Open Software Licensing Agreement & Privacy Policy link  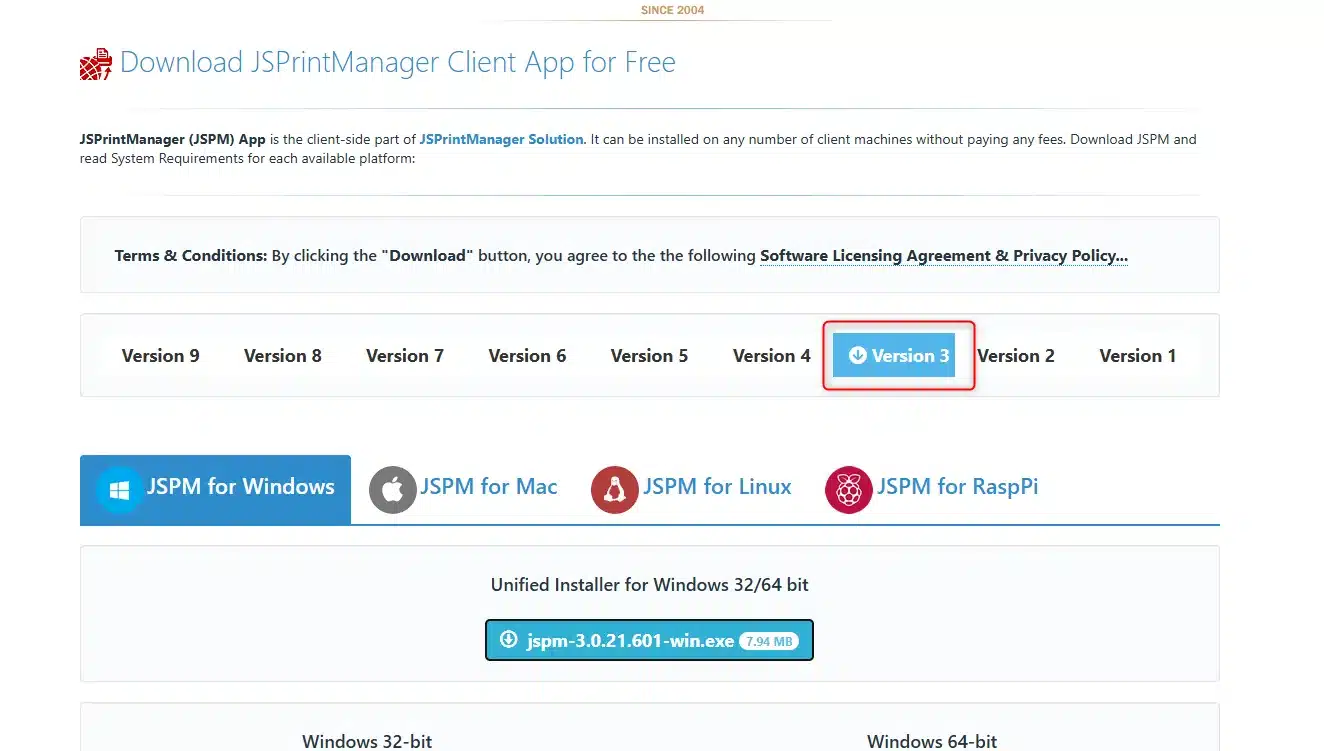[x=944, y=255]
